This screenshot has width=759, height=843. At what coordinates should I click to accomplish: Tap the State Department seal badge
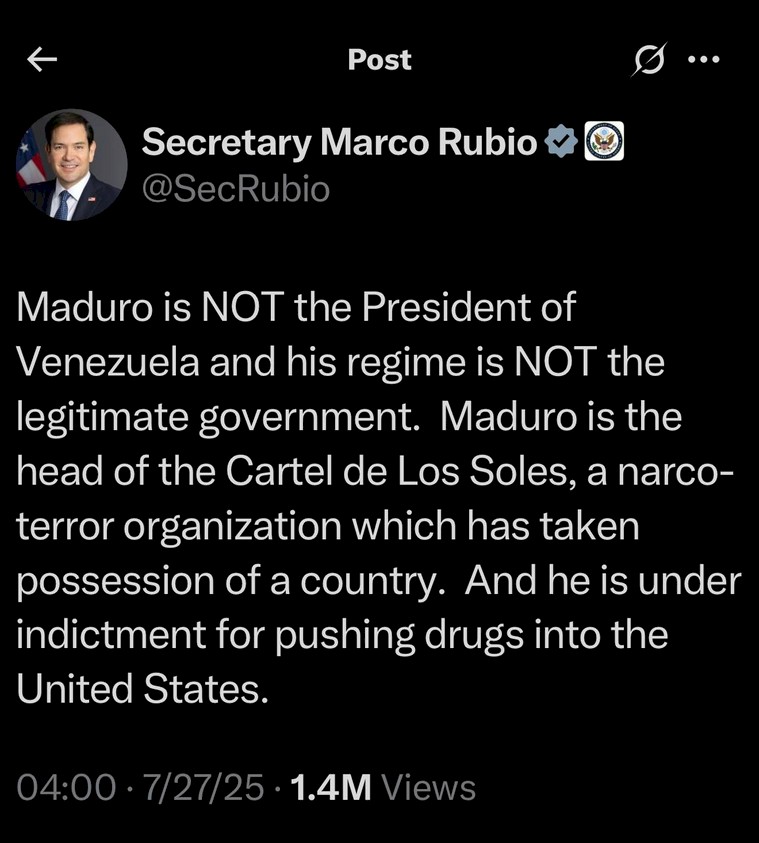603,143
